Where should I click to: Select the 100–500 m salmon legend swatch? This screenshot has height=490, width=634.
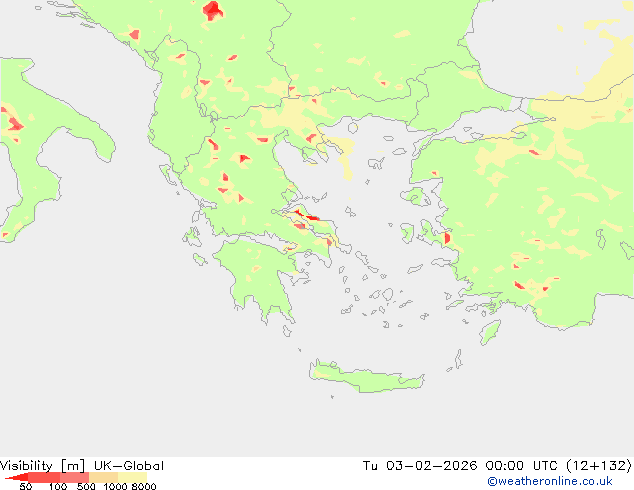pyautogui.click(x=74, y=477)
